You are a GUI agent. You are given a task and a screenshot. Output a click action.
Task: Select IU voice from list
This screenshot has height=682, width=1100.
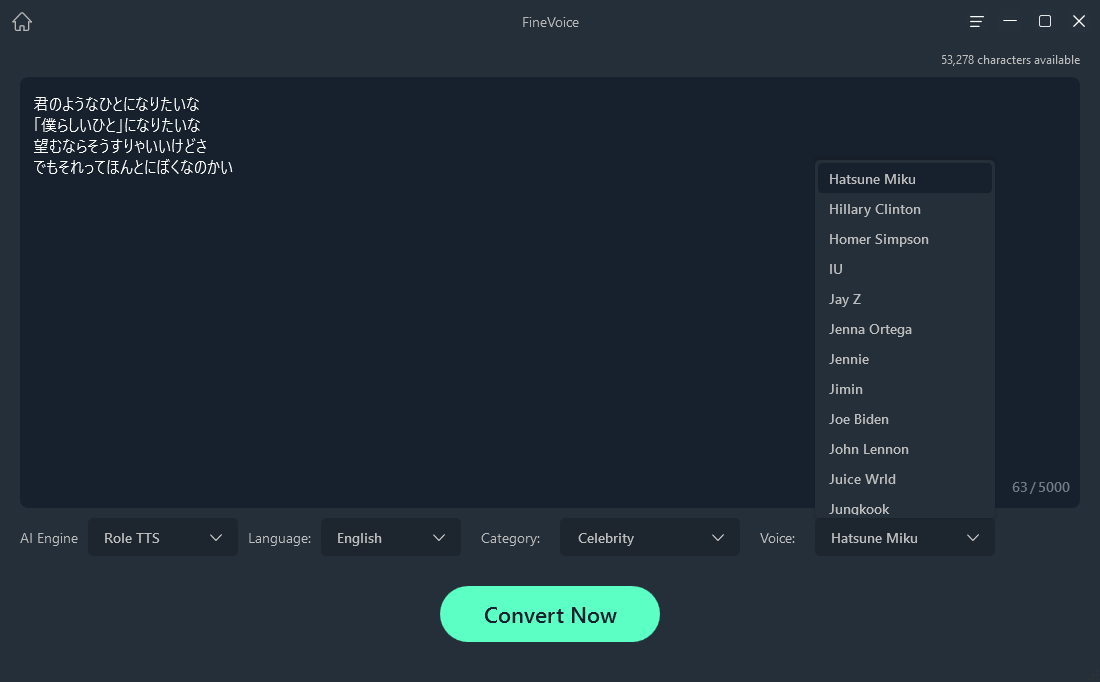coord(904,269)
